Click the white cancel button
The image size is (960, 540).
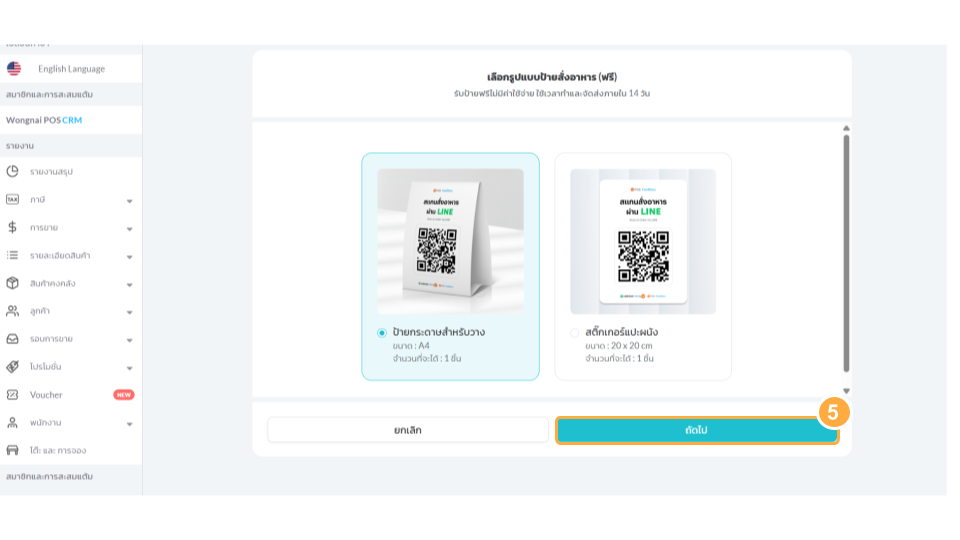pyautogui.click(x=408, y=430)
